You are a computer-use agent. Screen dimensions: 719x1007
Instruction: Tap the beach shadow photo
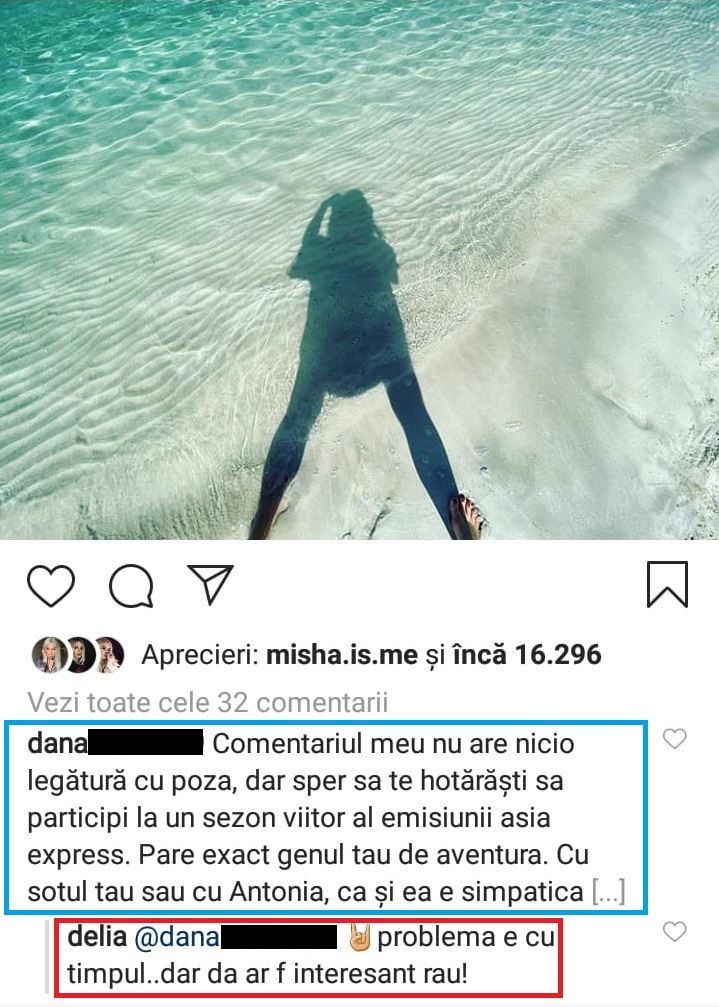(x=360, y=270)
